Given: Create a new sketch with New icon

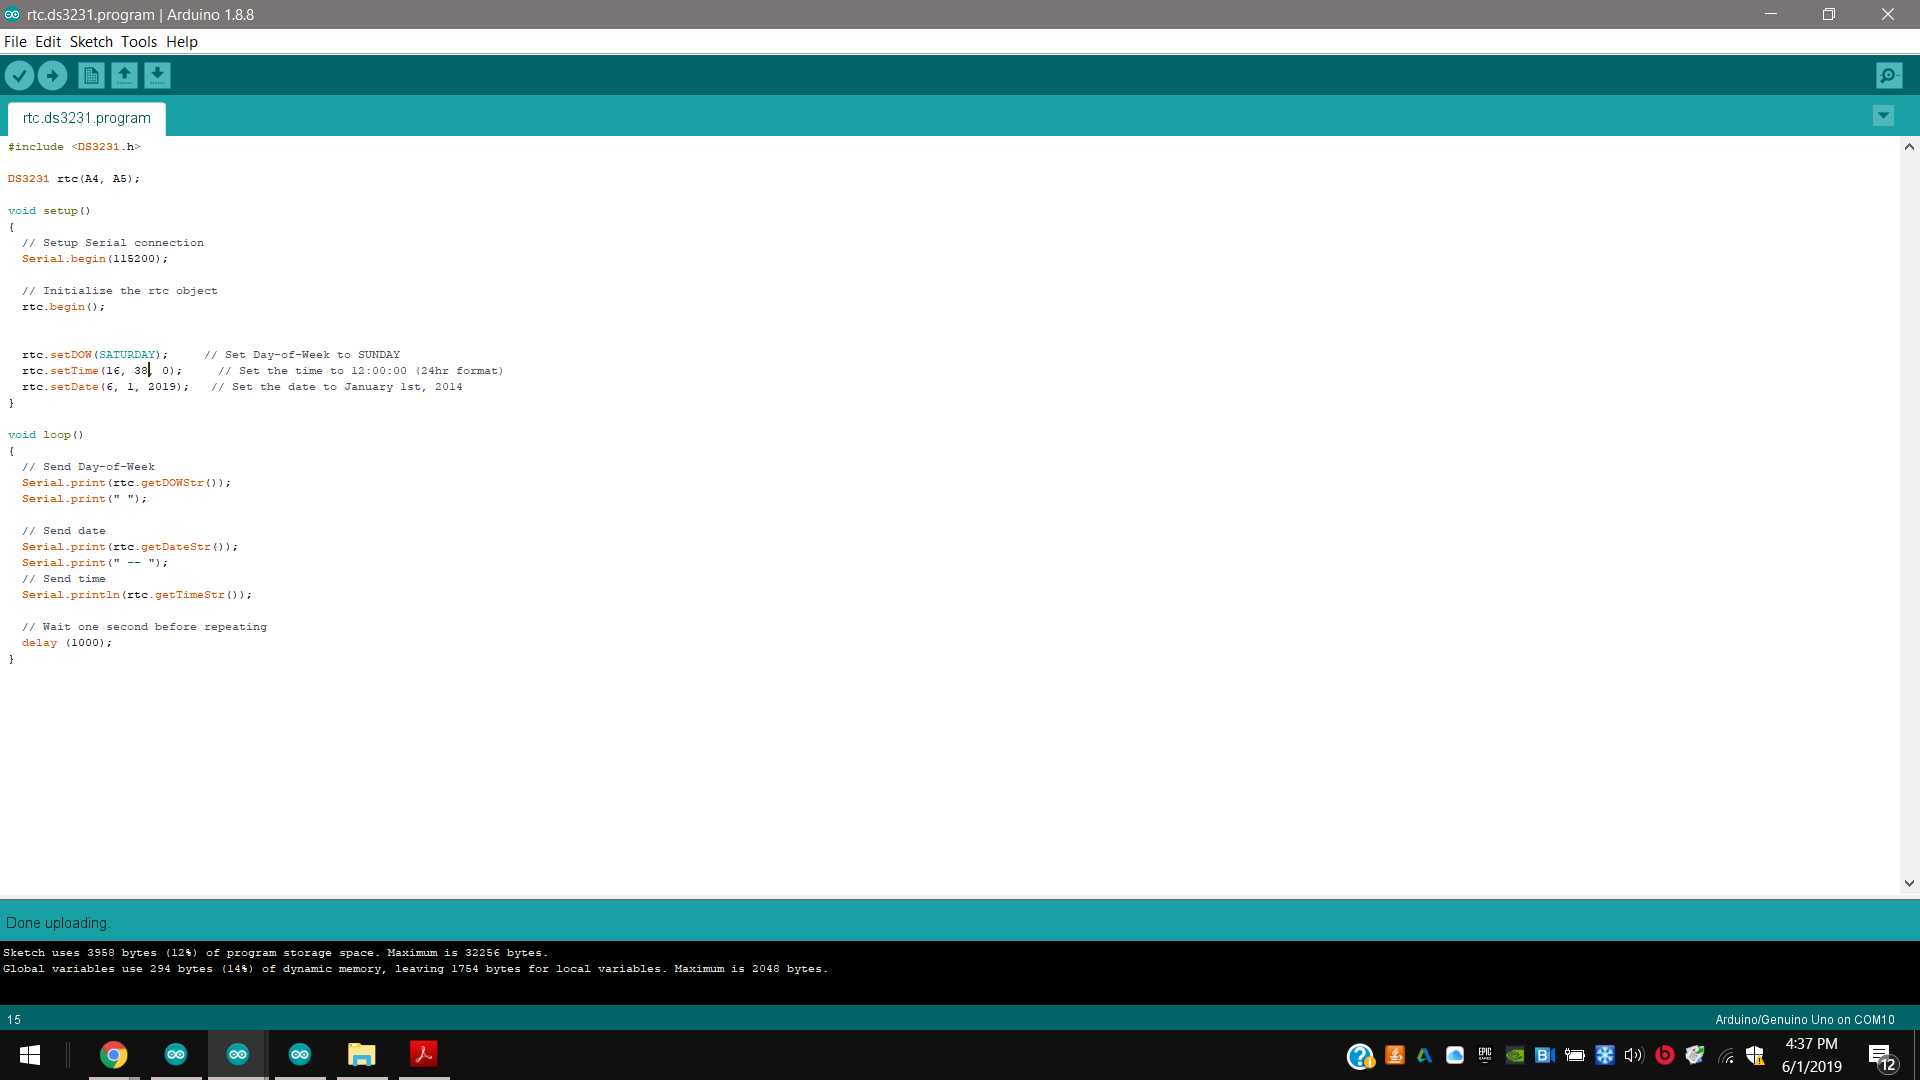Looking at the screenshot, I should click(91, 75).
